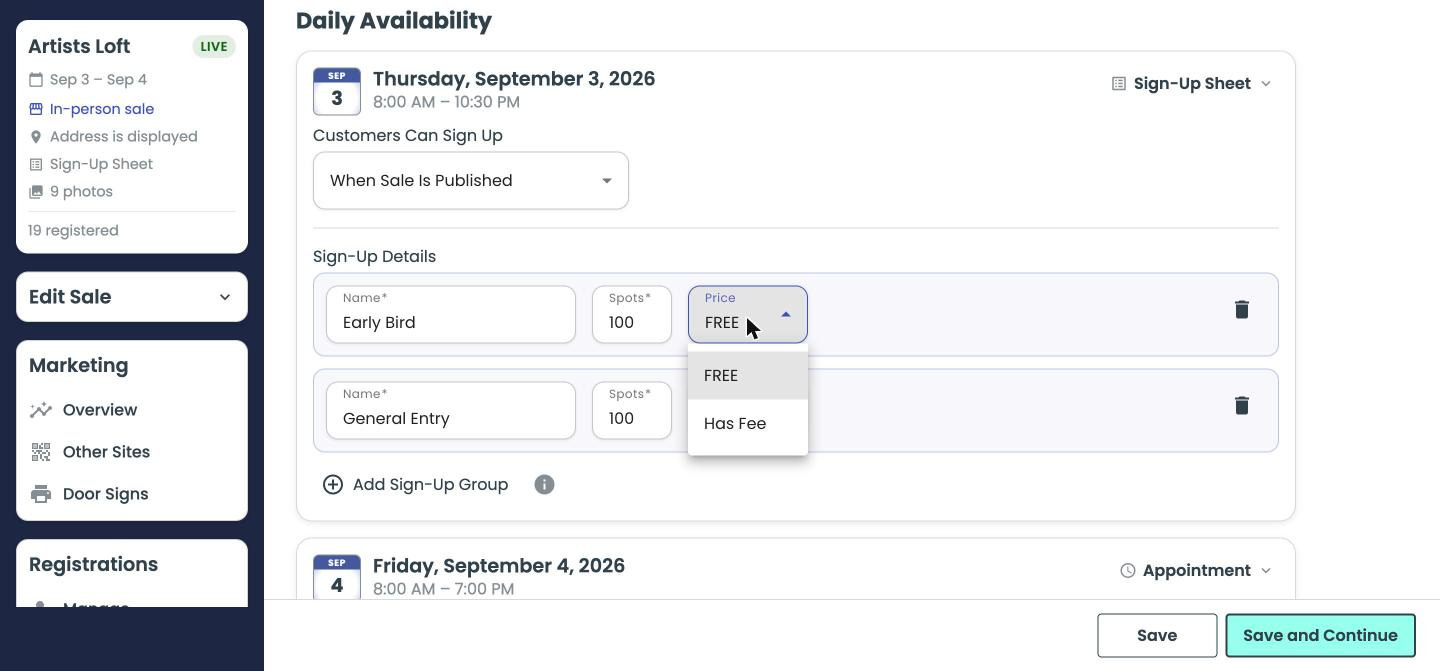The width and height of the screenshot is (1440, 671).
Task: Open the In-person sale link
Action: (x=102, y=109)
